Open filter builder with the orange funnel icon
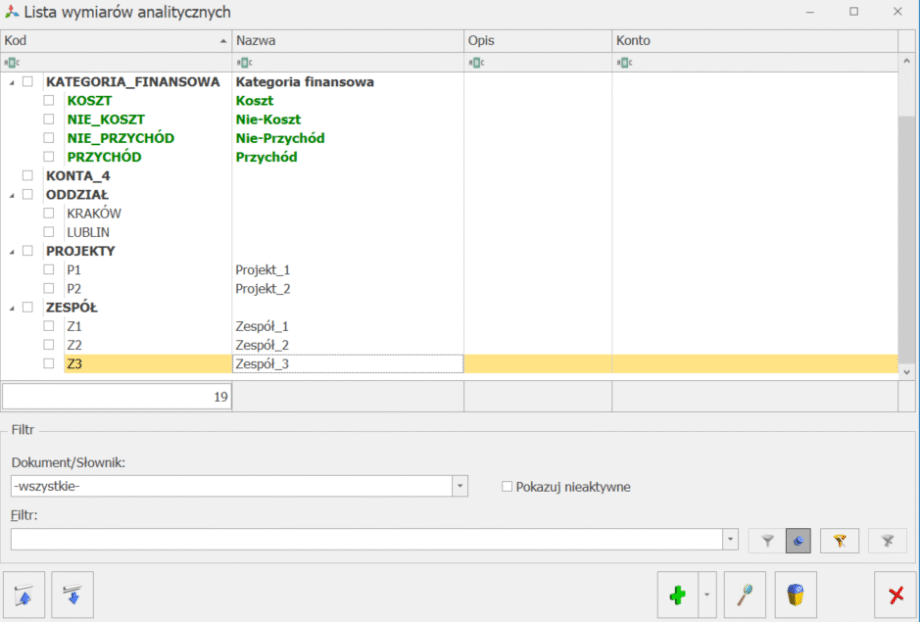The image size is (920, 622). pyautogui.click(x=840, y=540)
